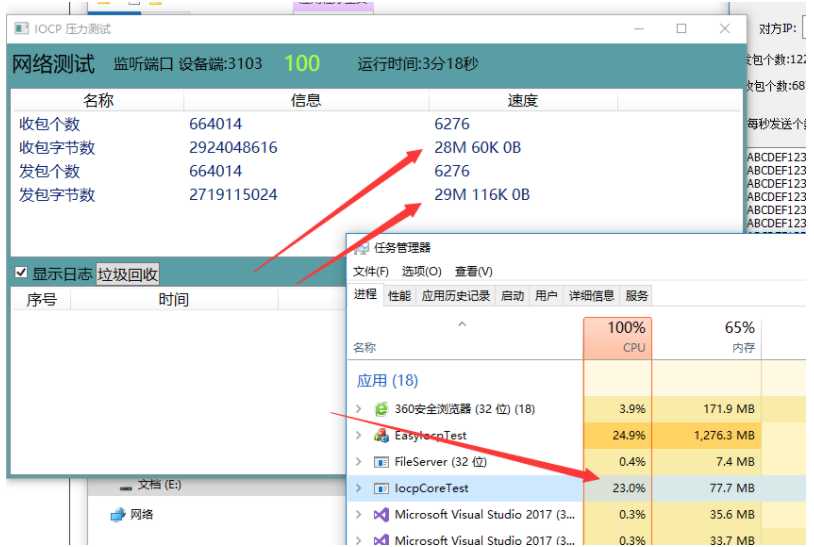Click the 设备端:3103 port label
Screen dimensions: 814x547
point(220,64)
